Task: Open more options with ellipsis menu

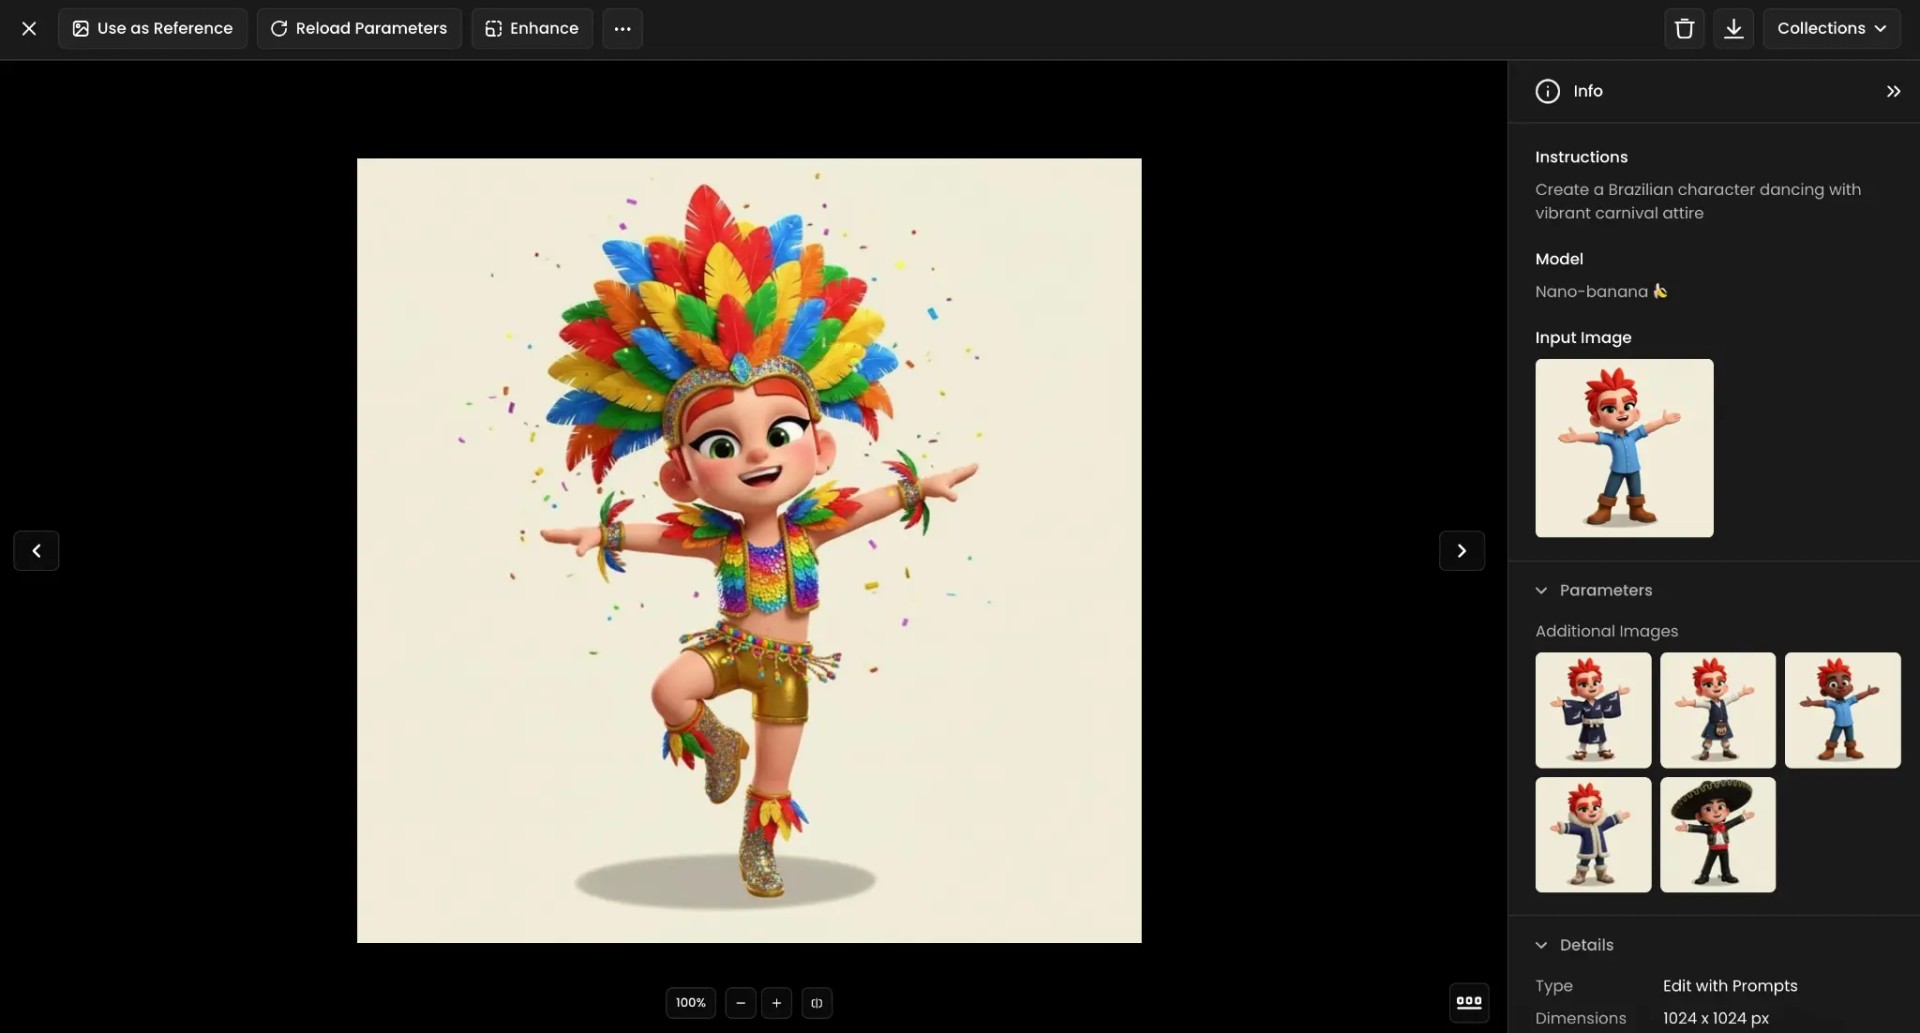Action: 622,28
